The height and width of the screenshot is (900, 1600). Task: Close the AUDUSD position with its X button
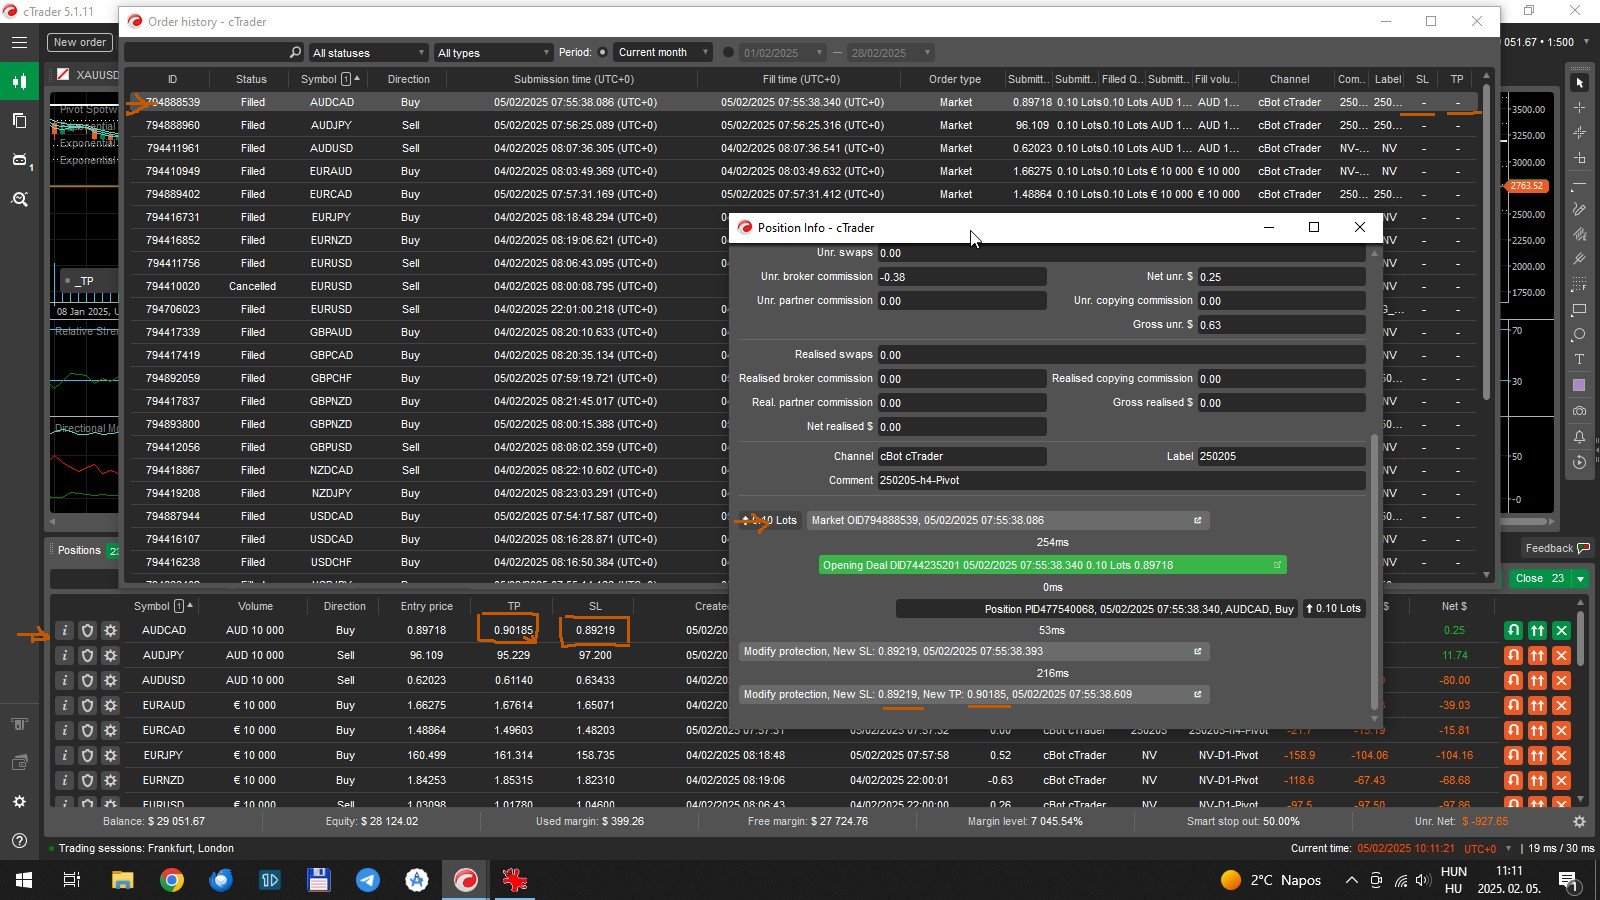[1561, 680]
